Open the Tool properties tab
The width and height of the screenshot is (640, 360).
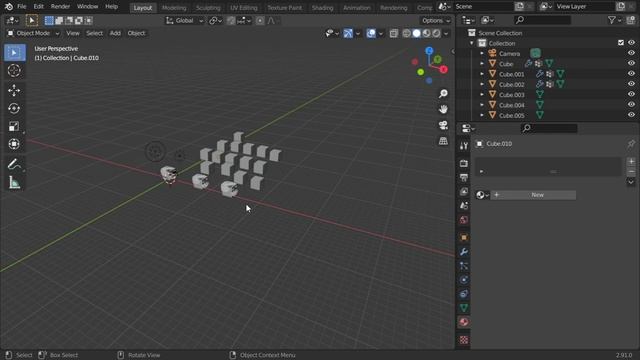pos(464,146)
